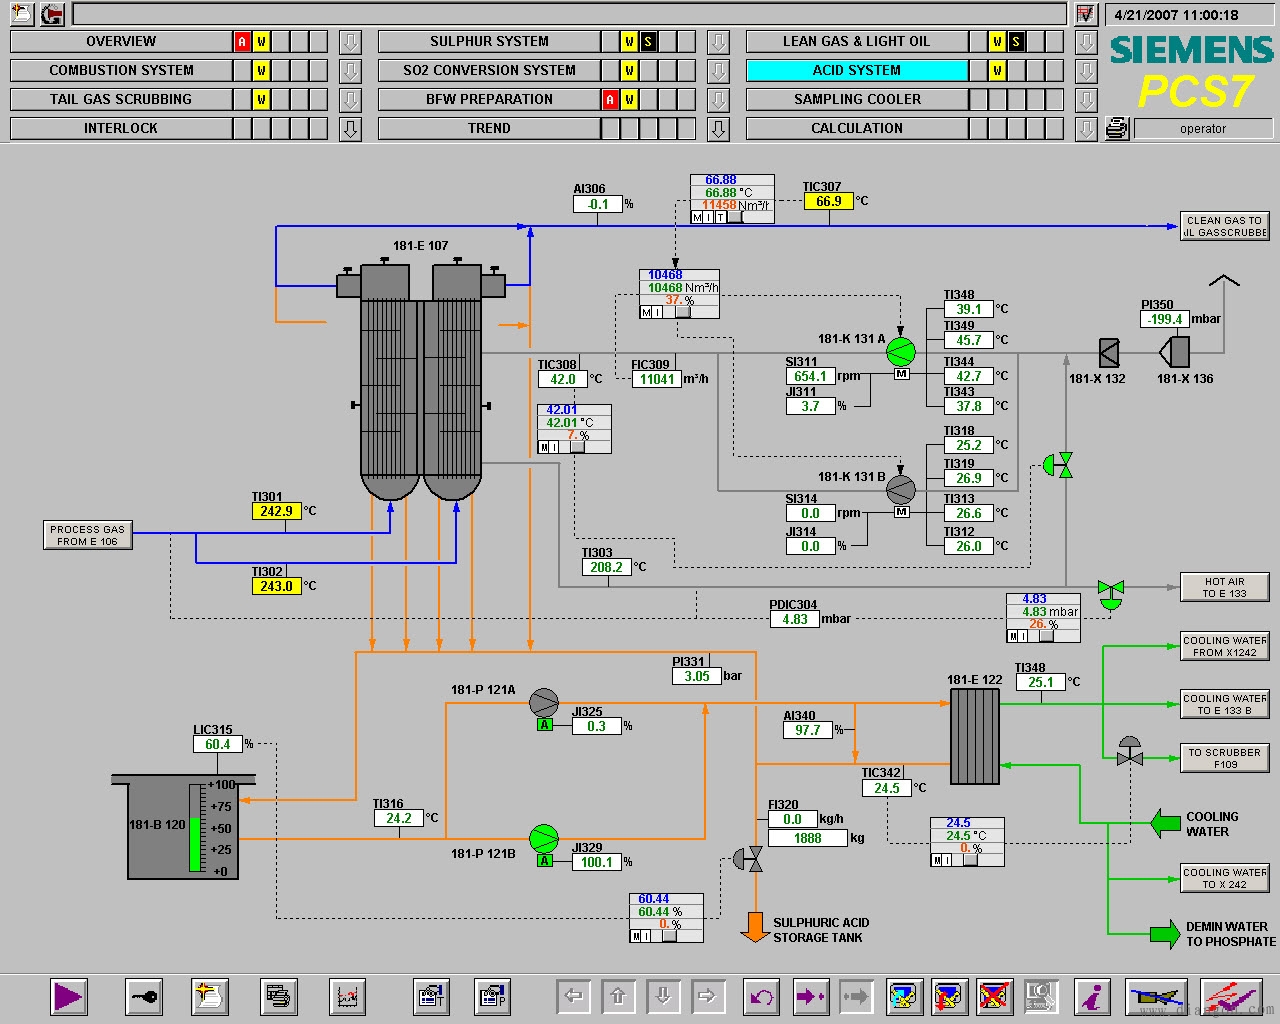Expand the arrow next to OVERVIEW
Image resolution: width=1280 pixels, height=1024 pixels.
pos(350,42)
